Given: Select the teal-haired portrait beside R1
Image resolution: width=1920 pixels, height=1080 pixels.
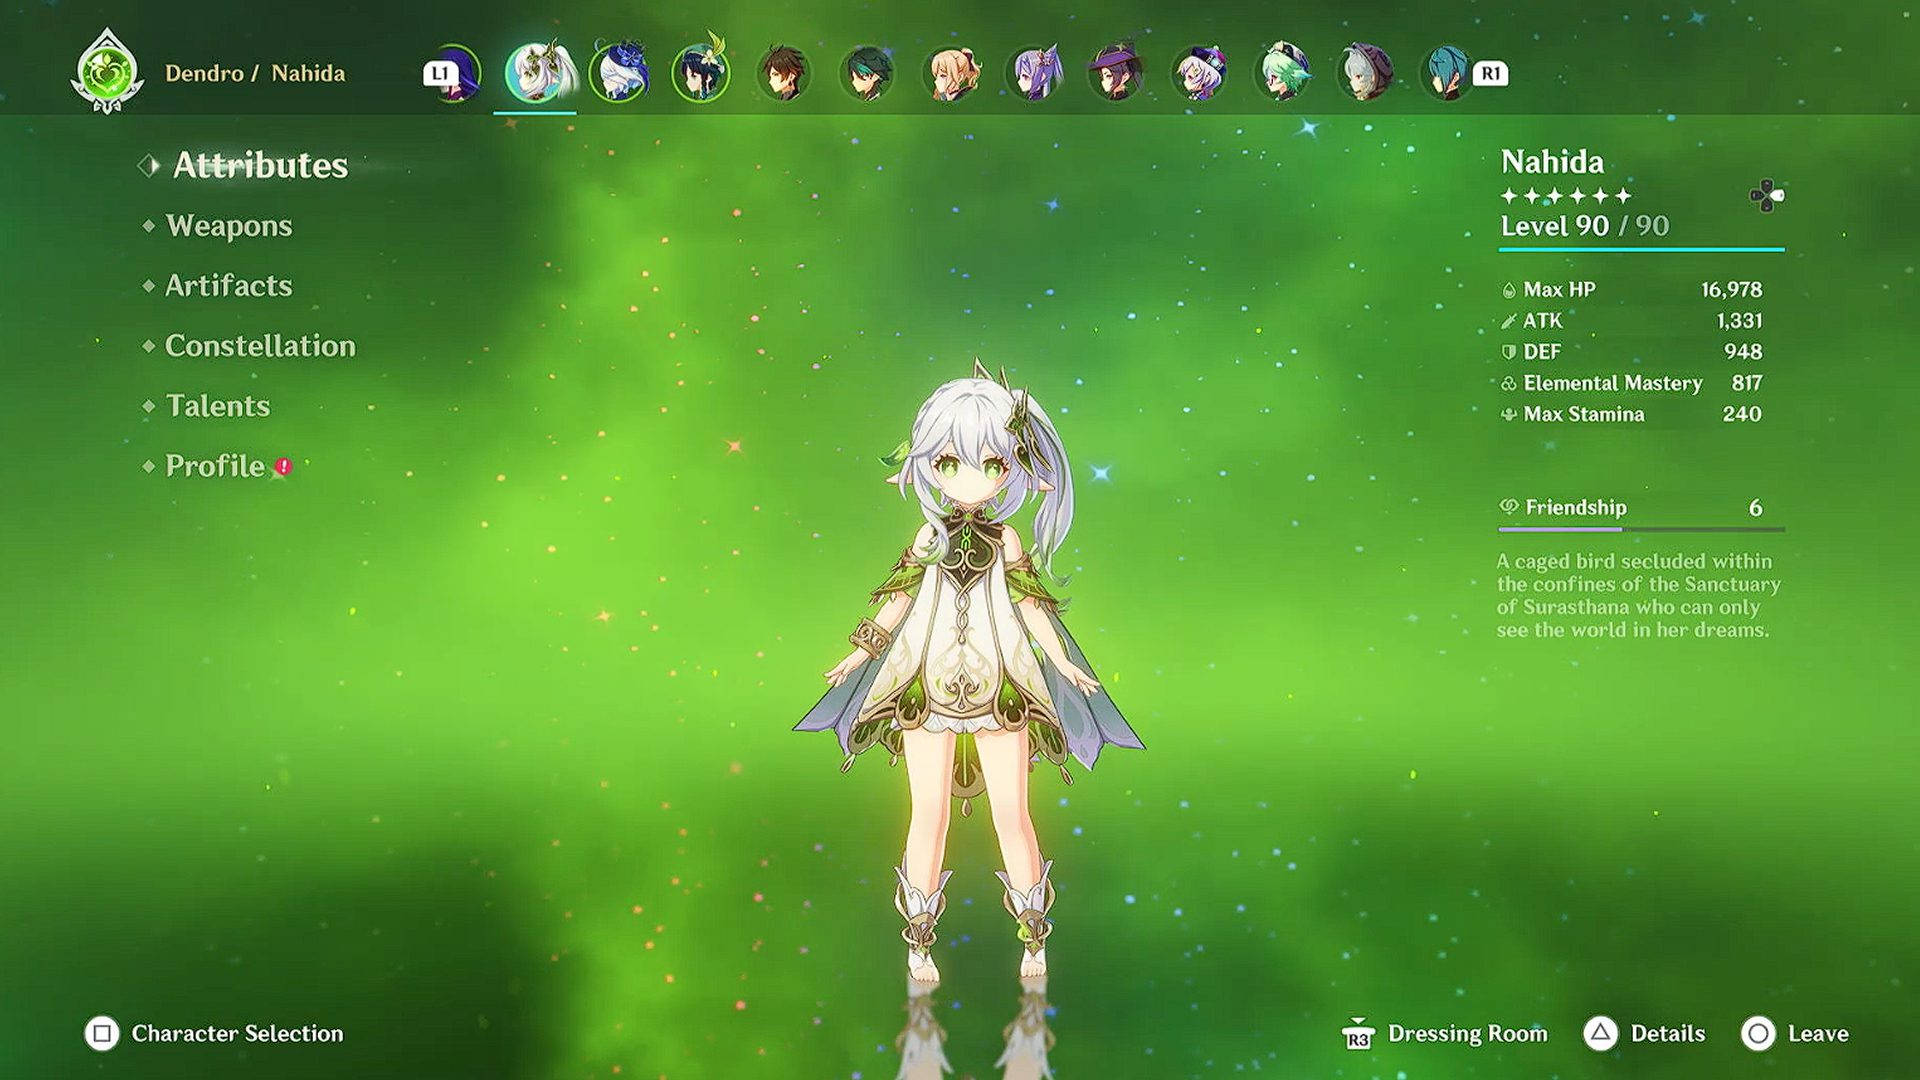Looking at the screenshot, I should [x=1446, y=73].
